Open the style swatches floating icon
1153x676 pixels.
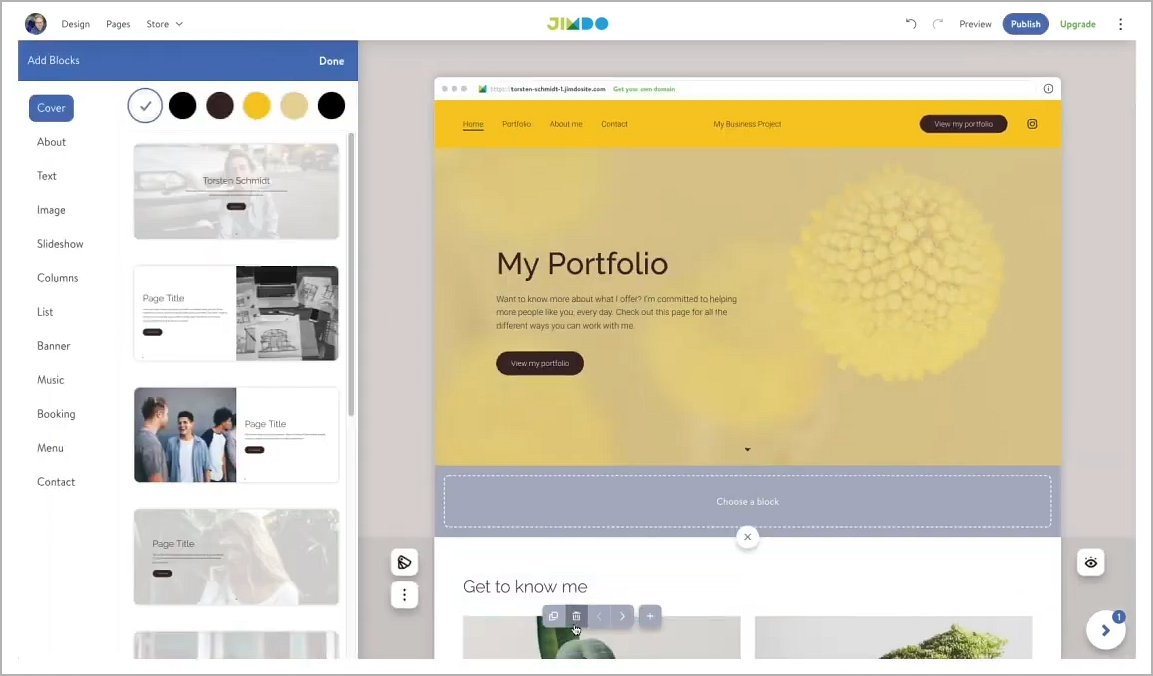coord(404,562)
